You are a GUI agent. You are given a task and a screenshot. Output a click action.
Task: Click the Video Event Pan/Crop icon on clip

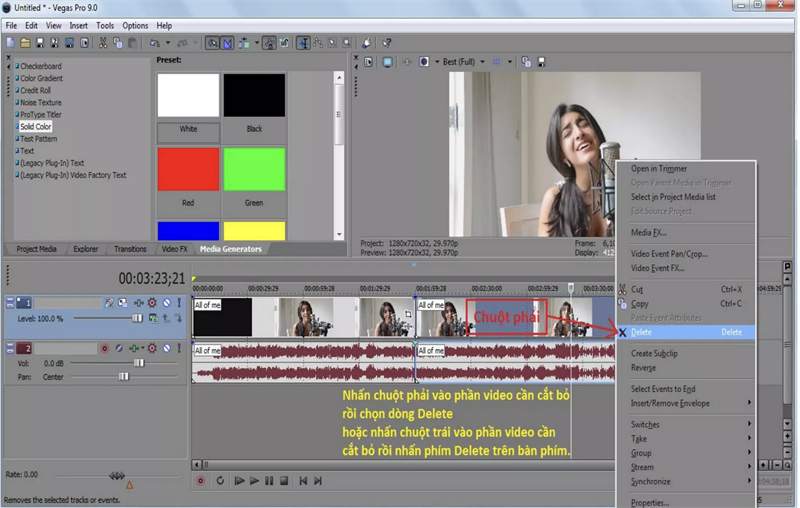click(x=408, y=315)
